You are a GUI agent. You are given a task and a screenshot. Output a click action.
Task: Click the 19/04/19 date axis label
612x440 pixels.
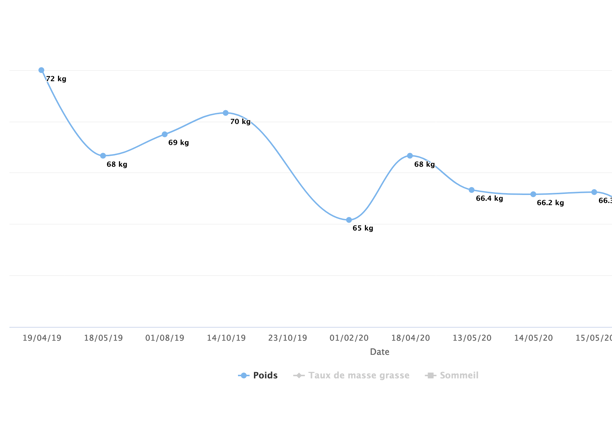pos(42,338)
